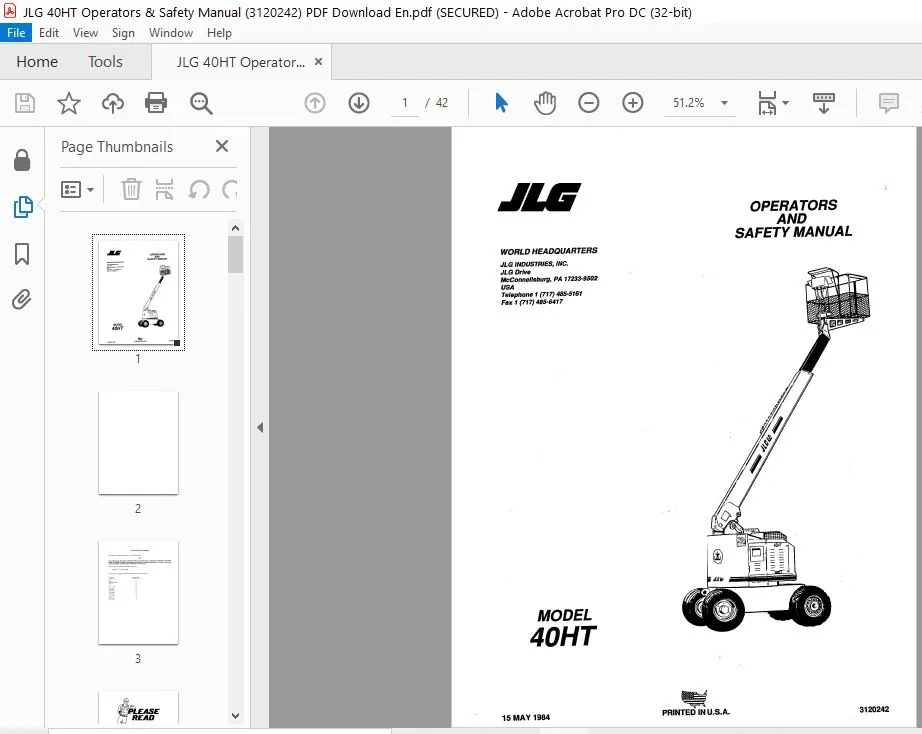The image size is (922, 734).
Task: Open thumbnails options dropdown menu
Action: [x=78, y=189]
